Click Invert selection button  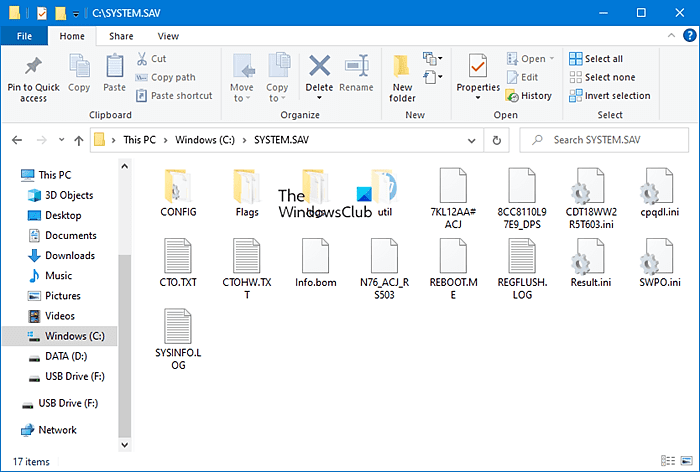tap(610, 96)
